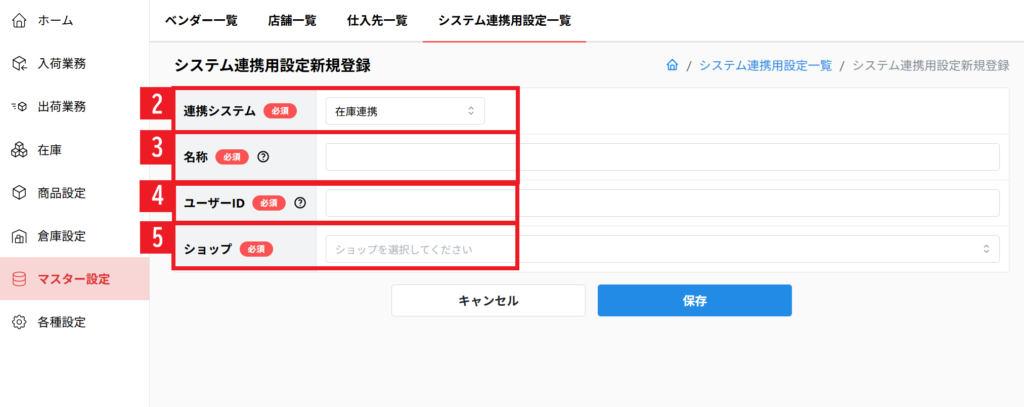1024x407 pixels.
Task: Open the 店舗一覧 tab
Action: pyautogui.click(x=291, y=20)
